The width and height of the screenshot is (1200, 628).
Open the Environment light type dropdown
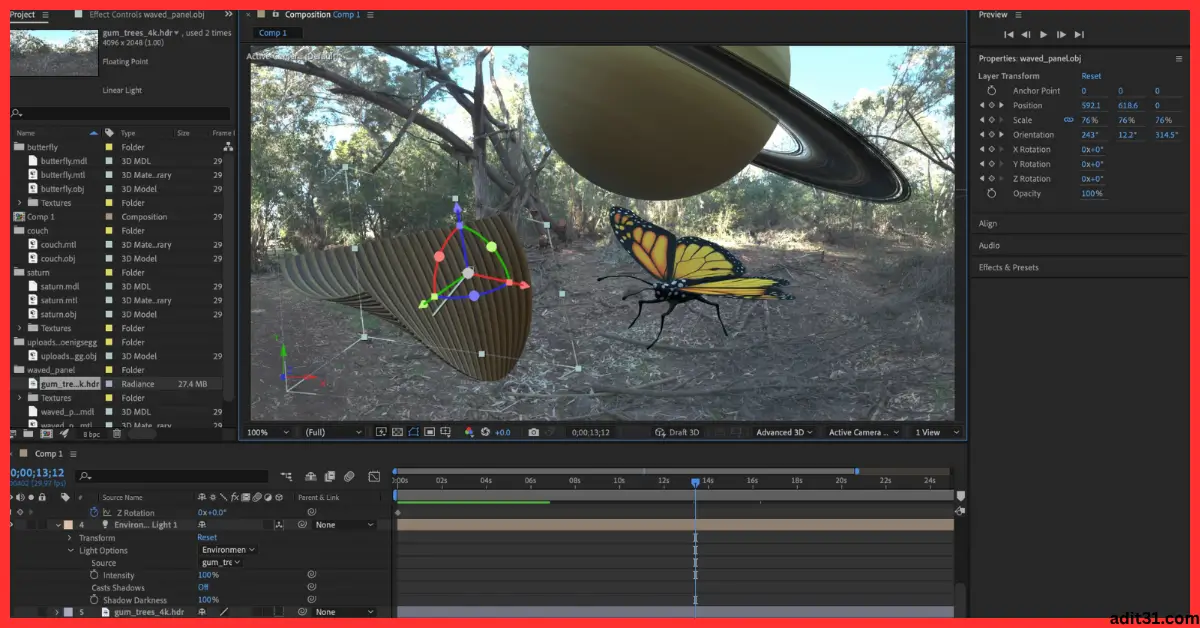[x=229, y=550]
